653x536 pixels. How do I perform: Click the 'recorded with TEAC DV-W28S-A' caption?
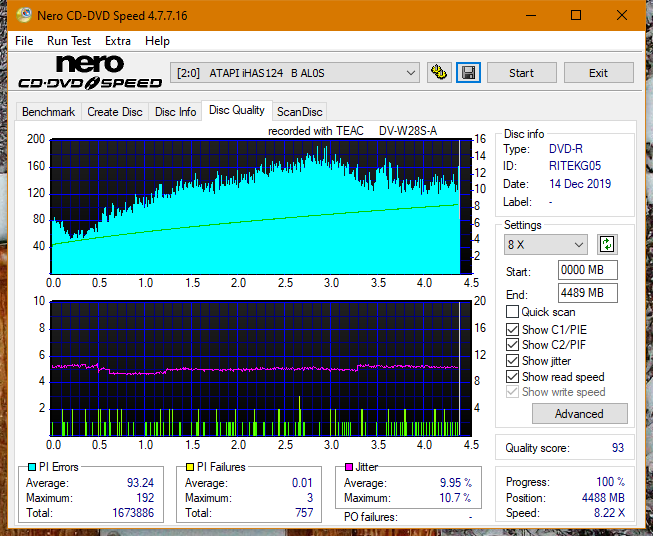(352, 131)
